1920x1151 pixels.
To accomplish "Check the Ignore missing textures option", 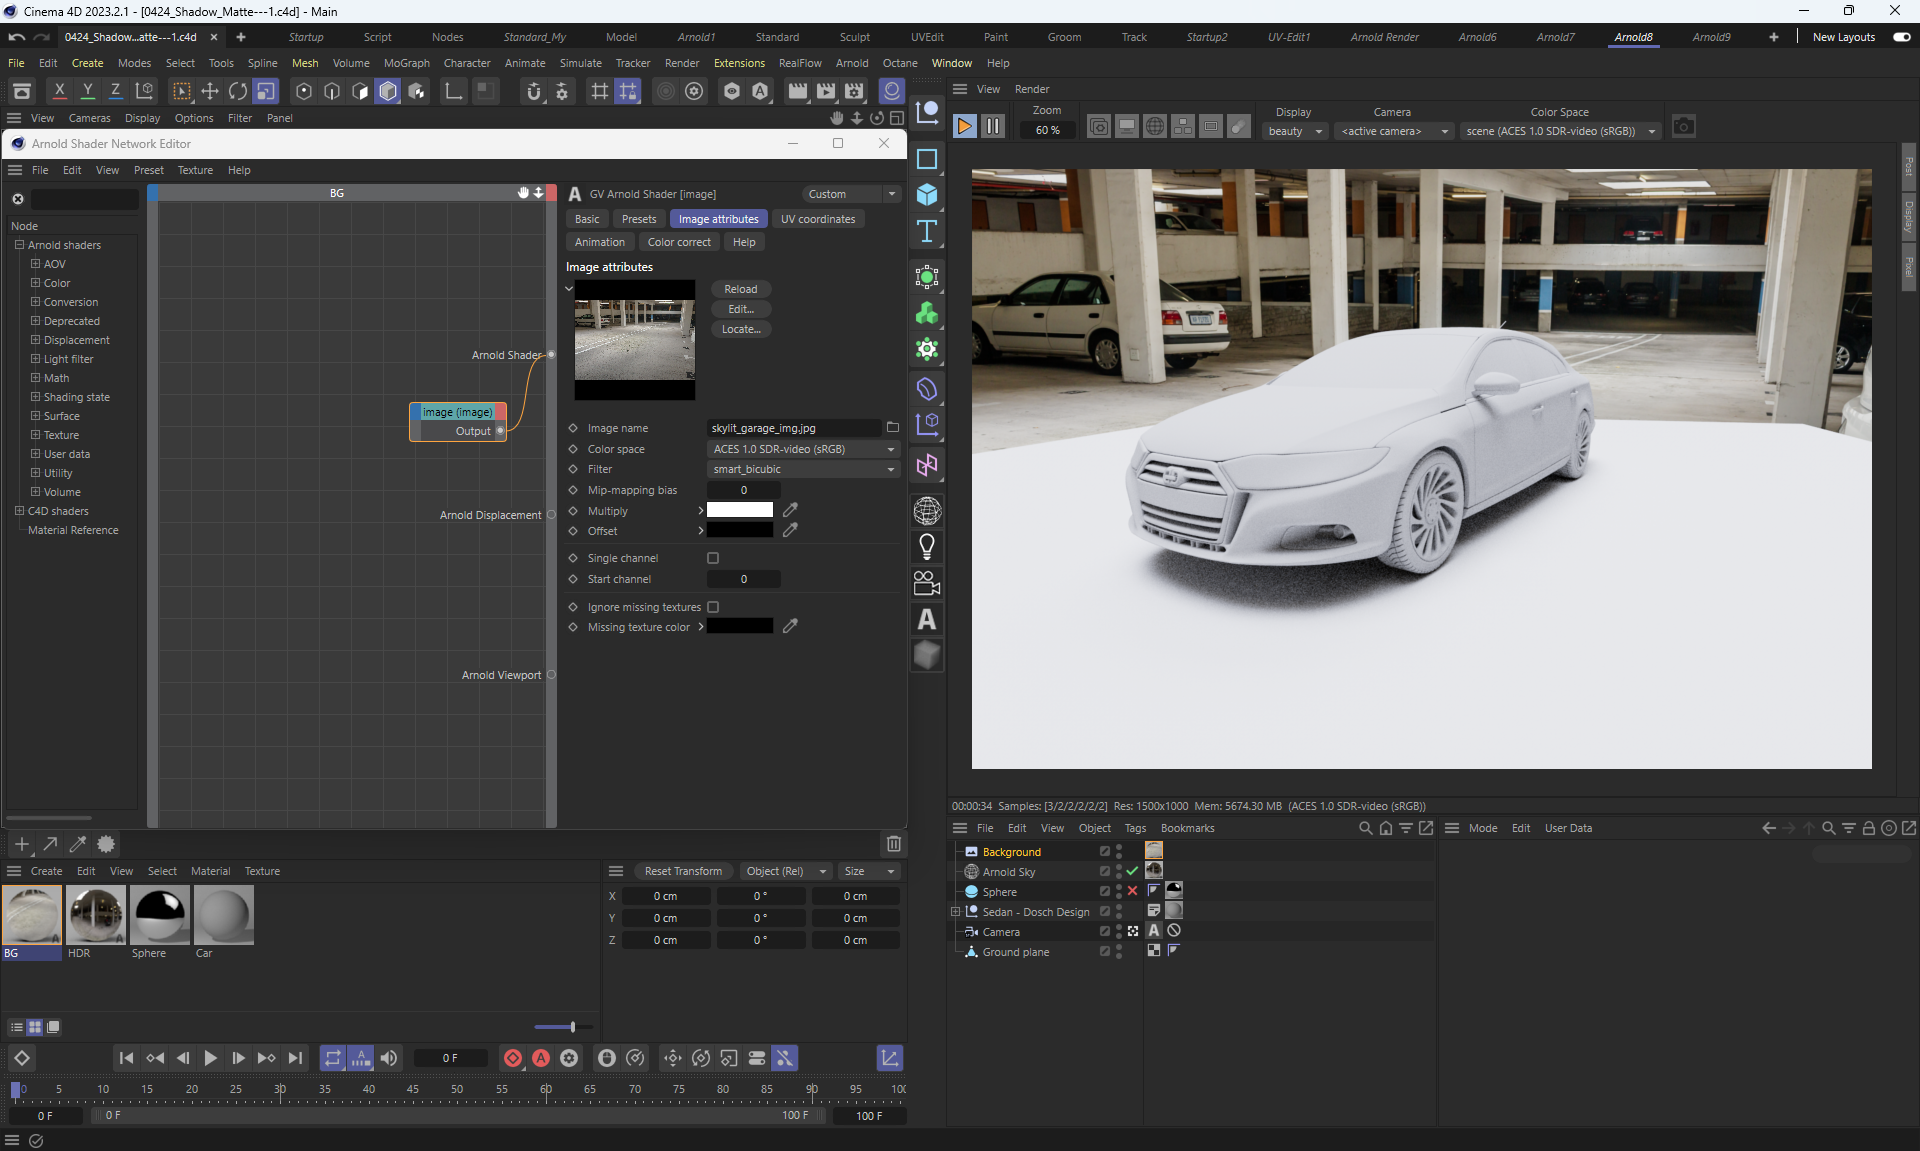I will pos(713,607).
